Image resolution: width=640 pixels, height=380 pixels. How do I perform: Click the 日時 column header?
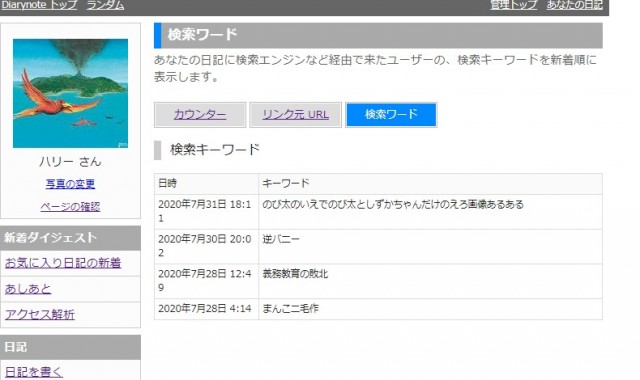207,184
